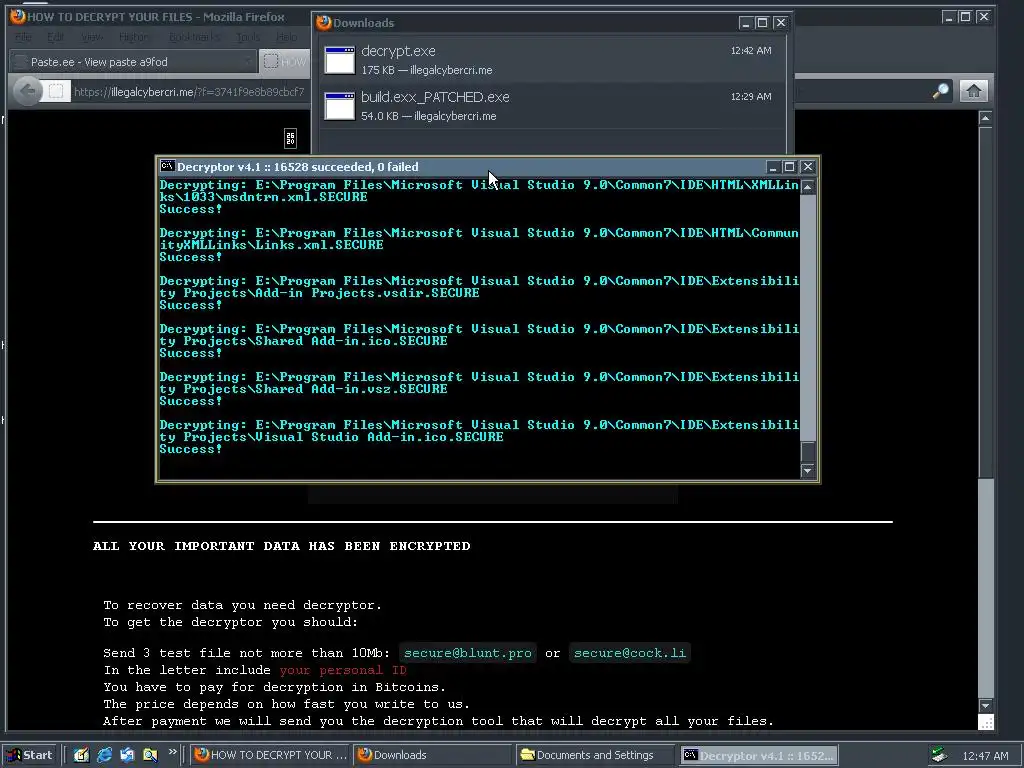
Task: Click Firefox logo in Downloads window title
Action: point(324,23)
